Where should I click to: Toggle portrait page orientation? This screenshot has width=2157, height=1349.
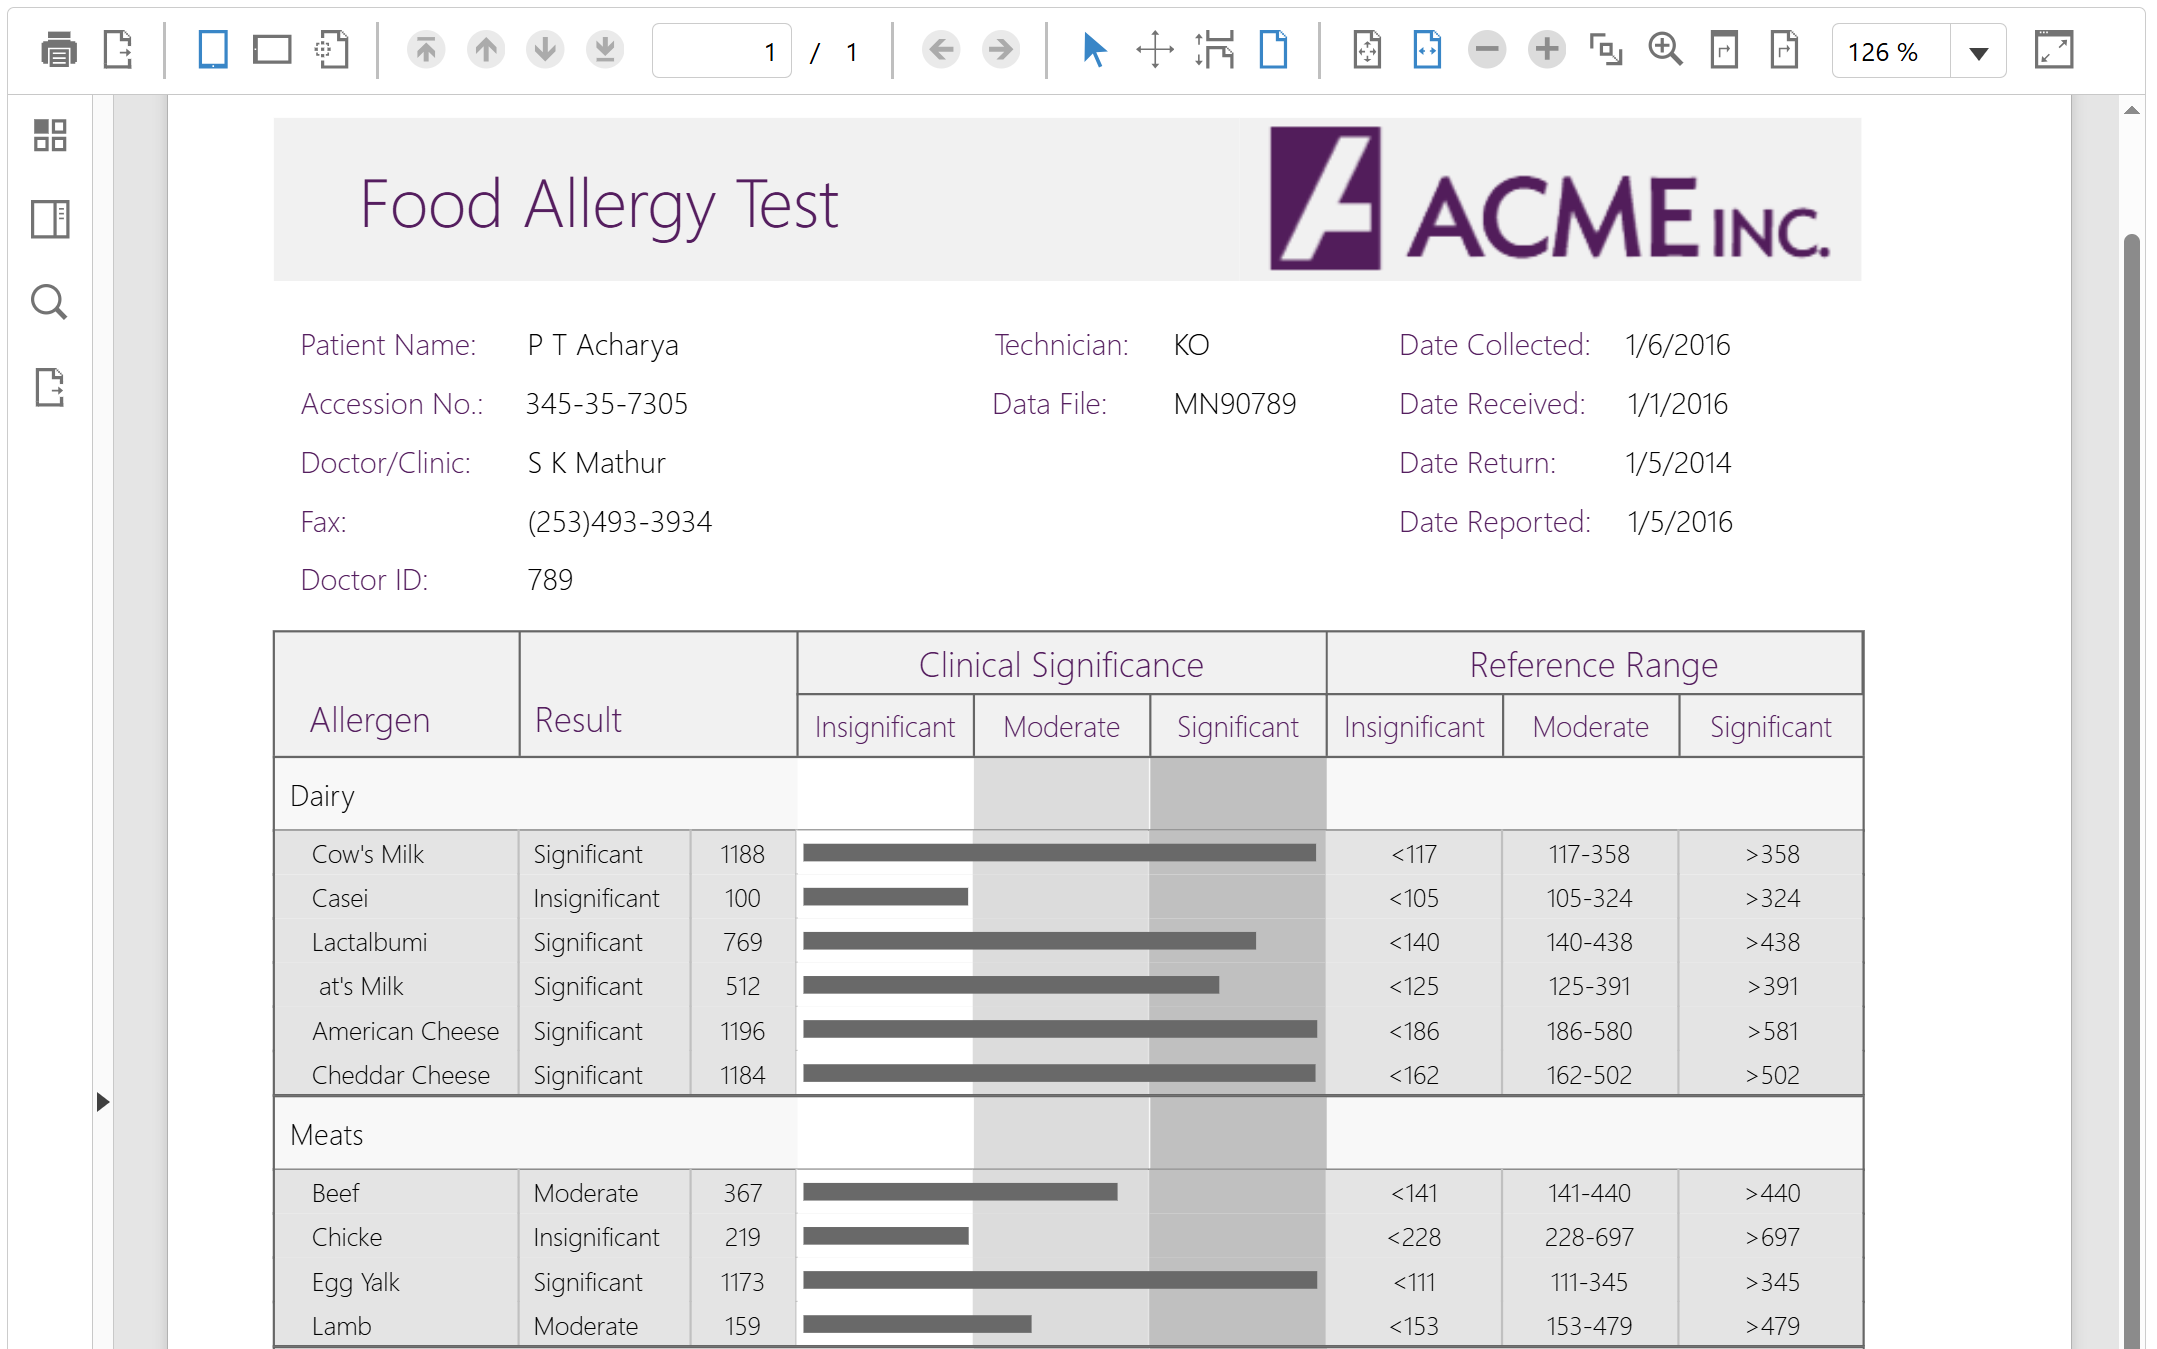point(212,49)
